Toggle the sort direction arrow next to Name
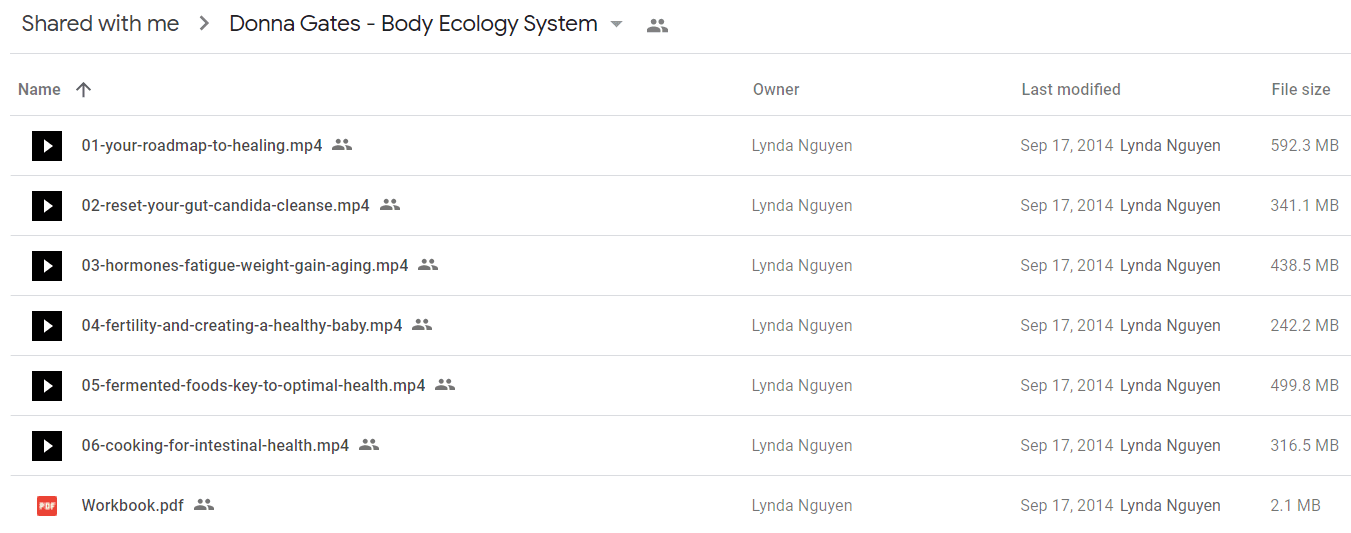 (x=84, y=89)
